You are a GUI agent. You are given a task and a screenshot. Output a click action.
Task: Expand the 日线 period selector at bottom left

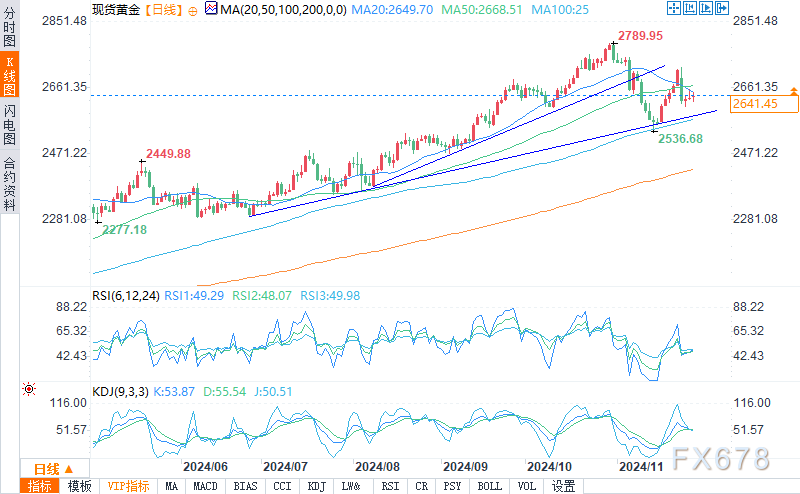pos(54,468)
